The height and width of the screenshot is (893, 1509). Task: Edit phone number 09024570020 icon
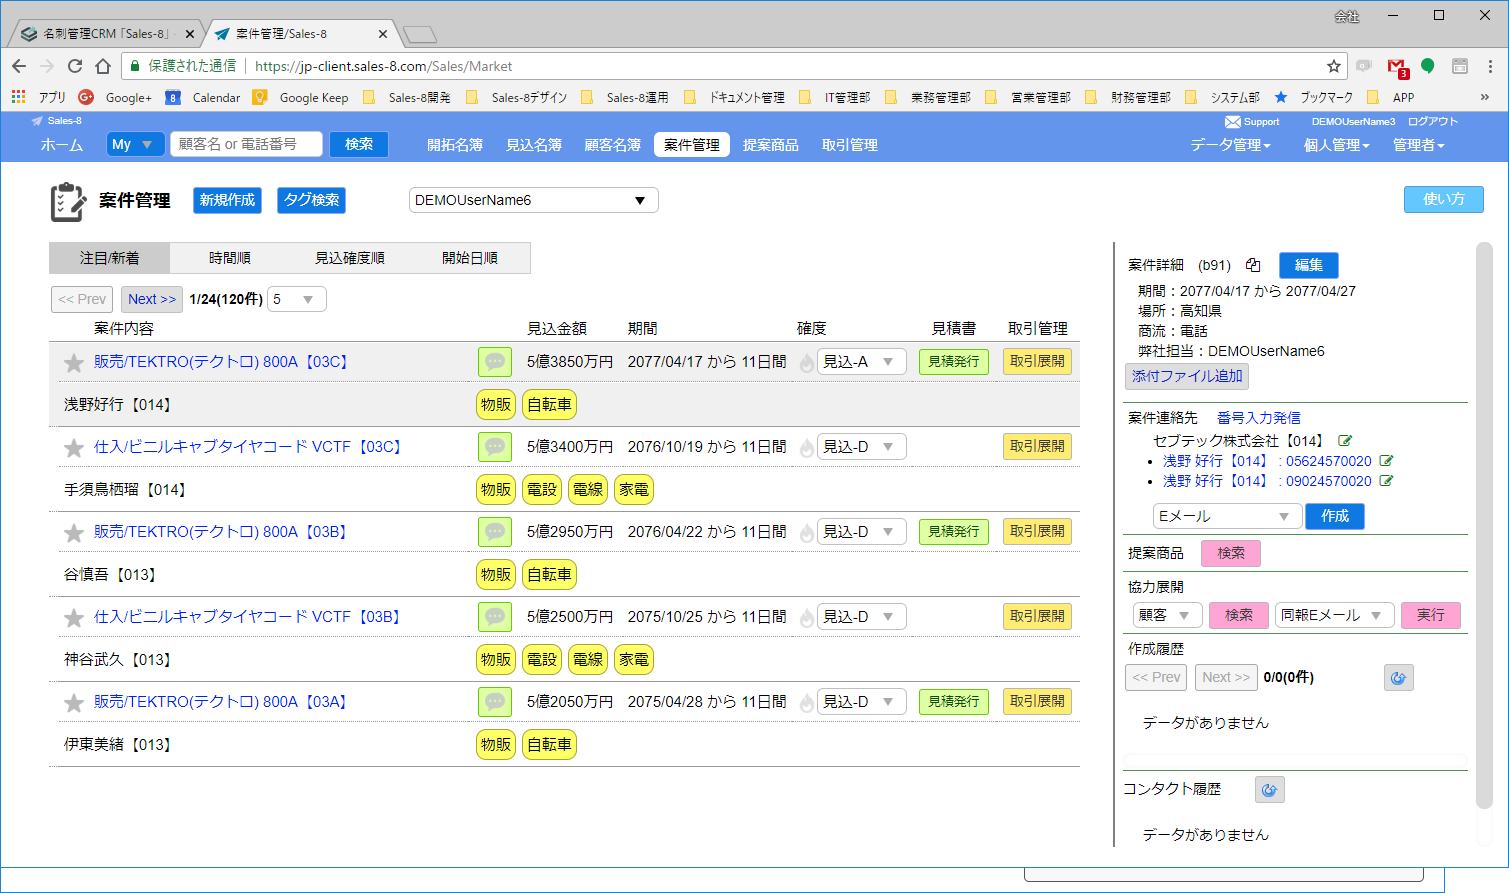tap(1386, 481)
